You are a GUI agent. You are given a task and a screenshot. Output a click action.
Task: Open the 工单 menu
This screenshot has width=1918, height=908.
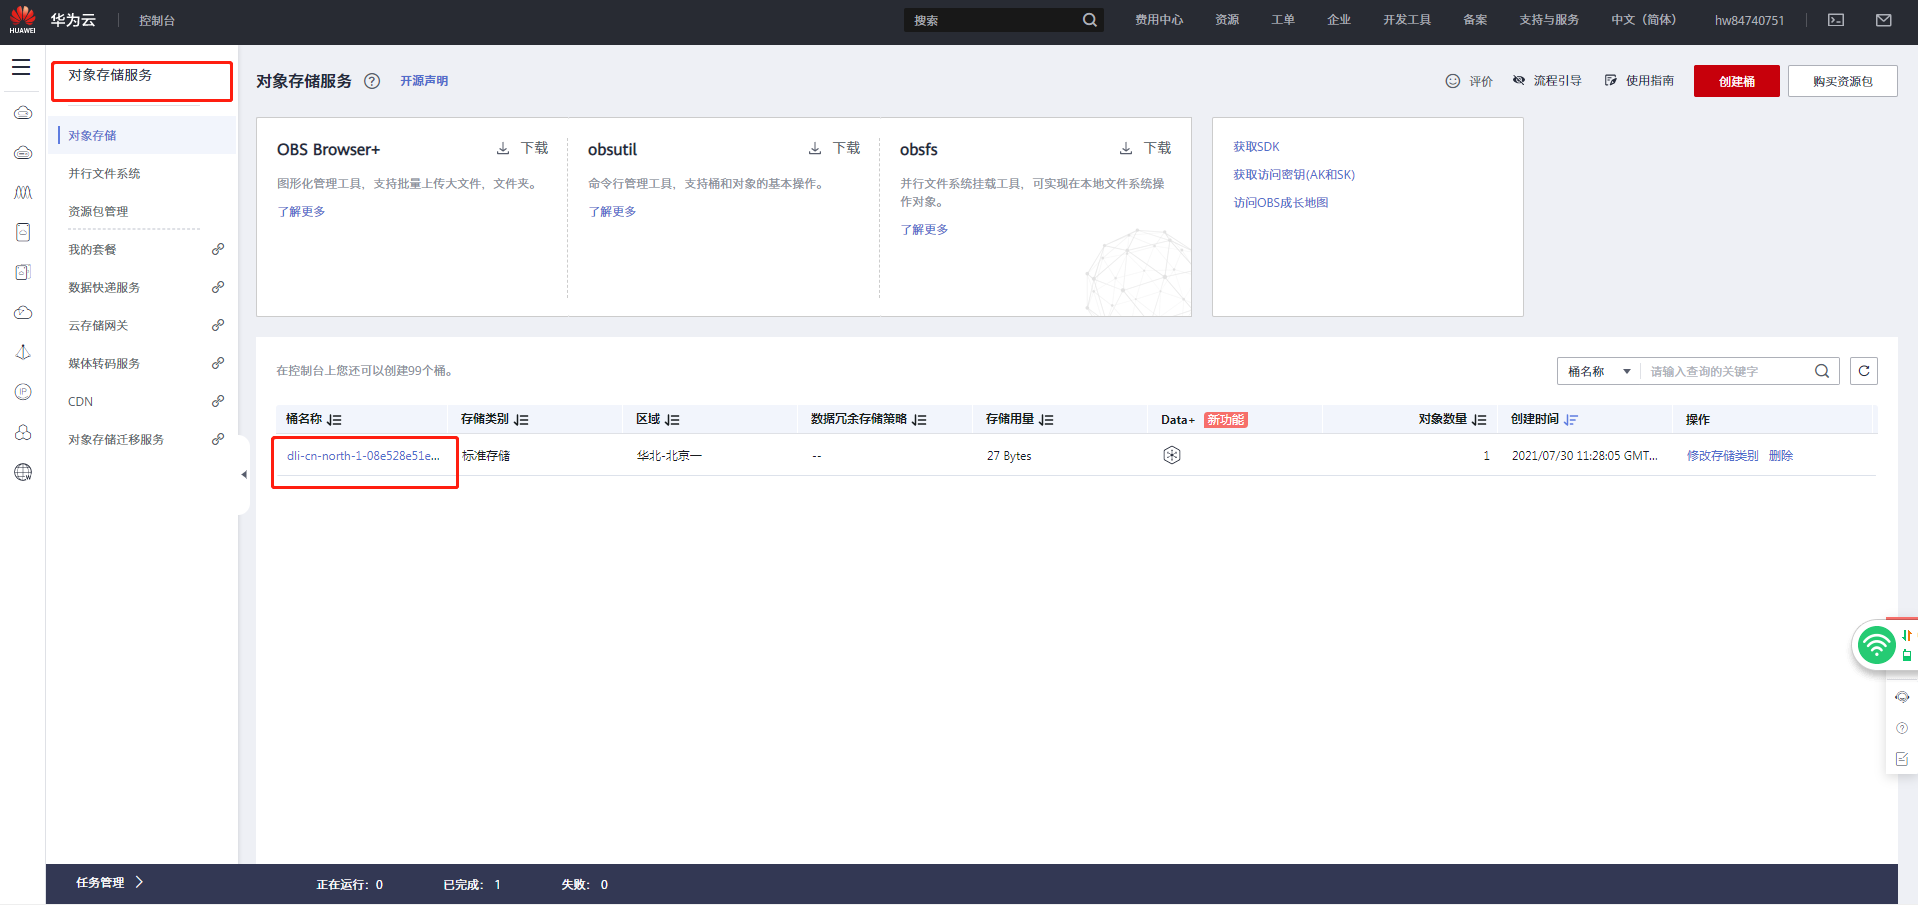(x=1283, y=20)
